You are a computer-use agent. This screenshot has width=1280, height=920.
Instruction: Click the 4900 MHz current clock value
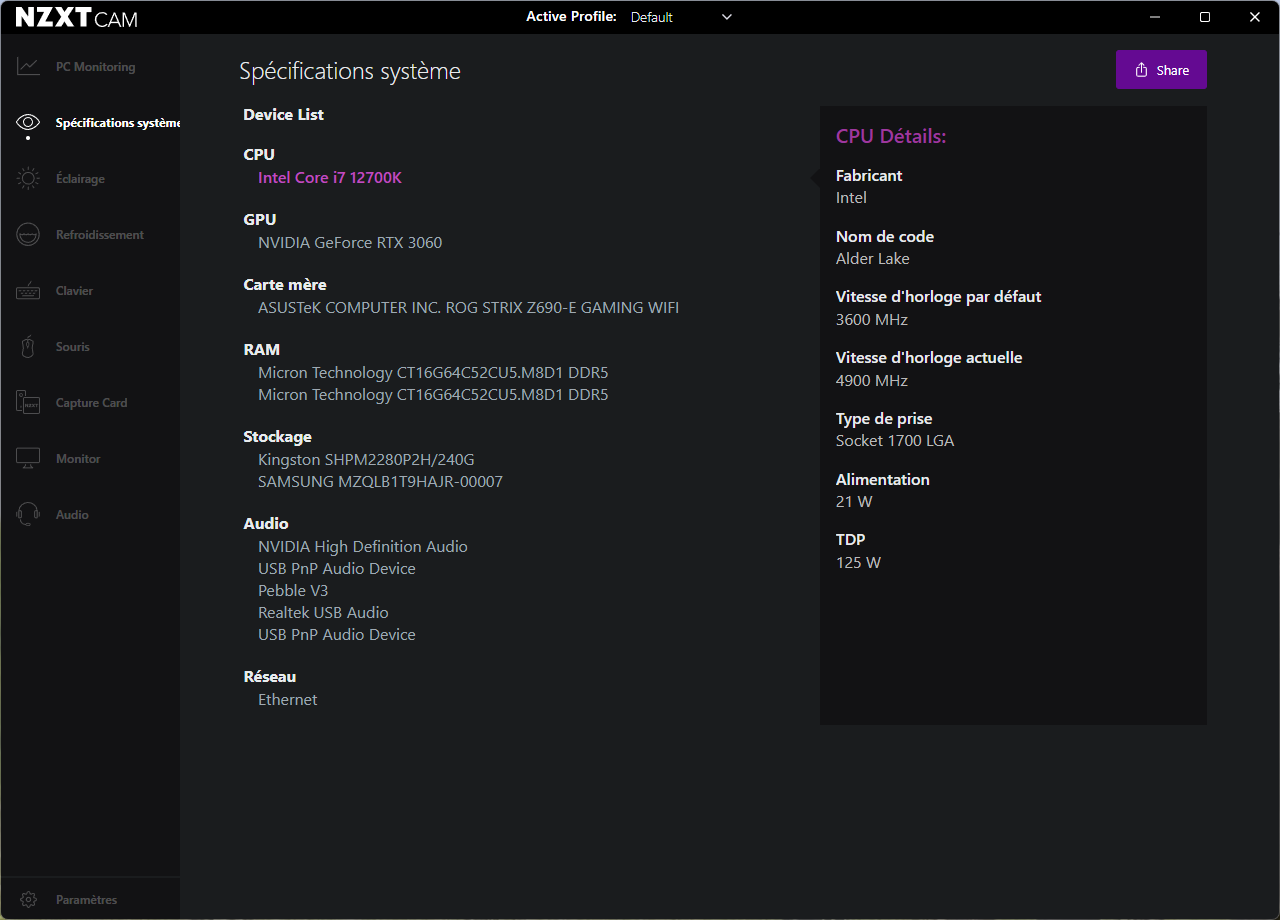(872, 381)
